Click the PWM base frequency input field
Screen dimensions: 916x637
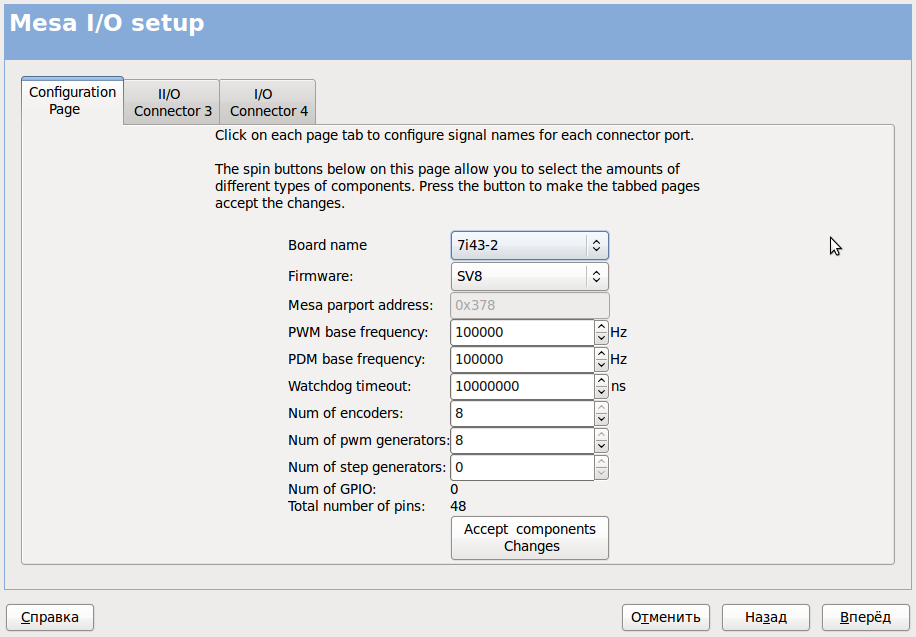coord(522,332)
